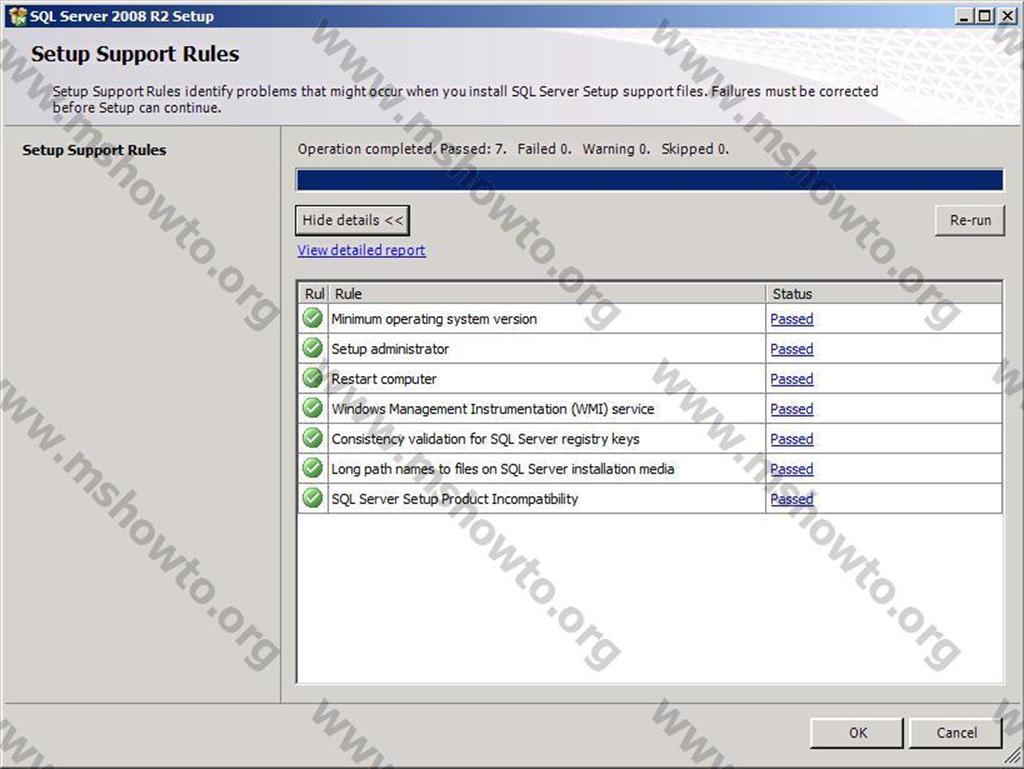Viewport: 1024px width, 769px height.
Task: Click the narrow 'Rul' icon column header
Action: (313, 294)
